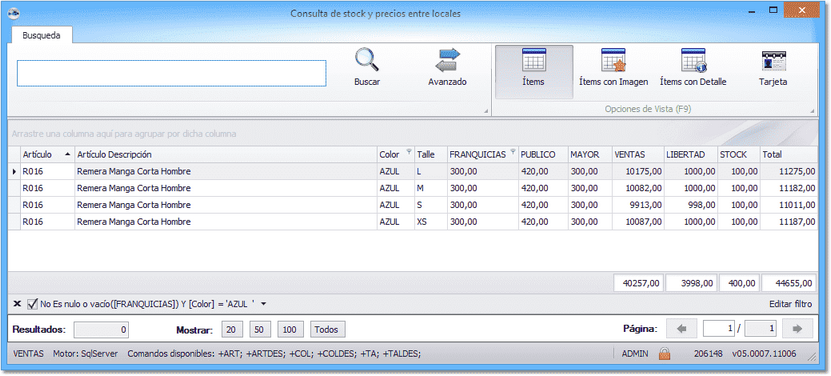Open the Avanzado search arrows icon
Viewport: 831px width, 376px height.
[x=448, y=60]
